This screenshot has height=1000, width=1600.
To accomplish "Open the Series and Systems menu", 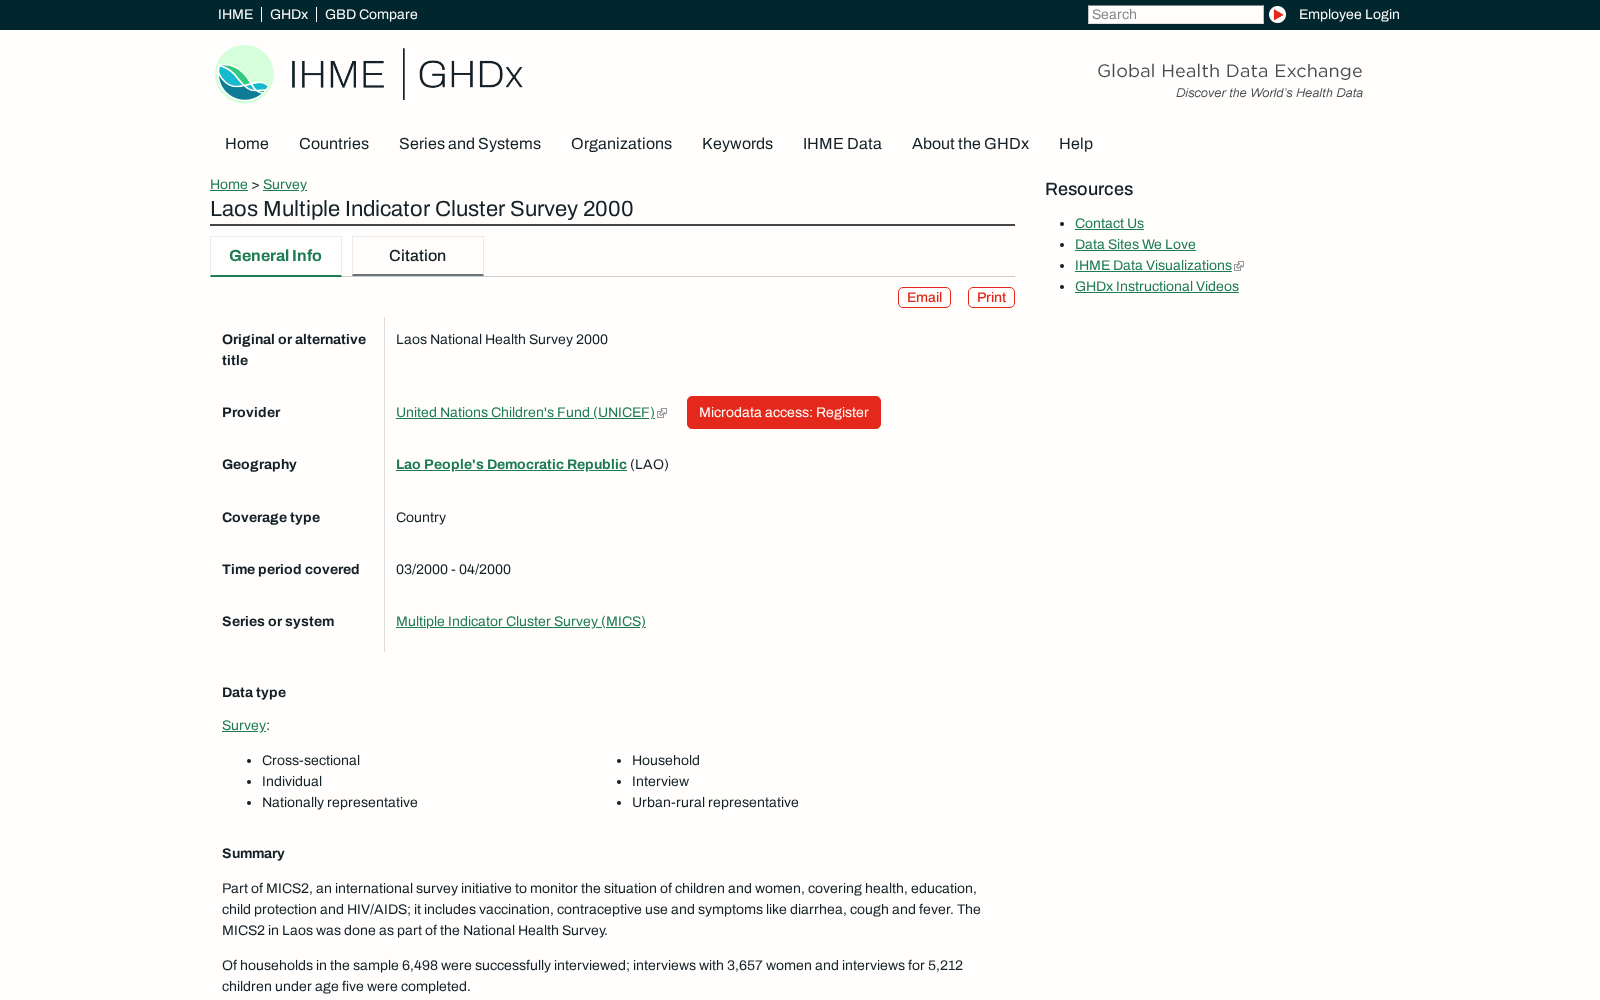I will [470, 144].
